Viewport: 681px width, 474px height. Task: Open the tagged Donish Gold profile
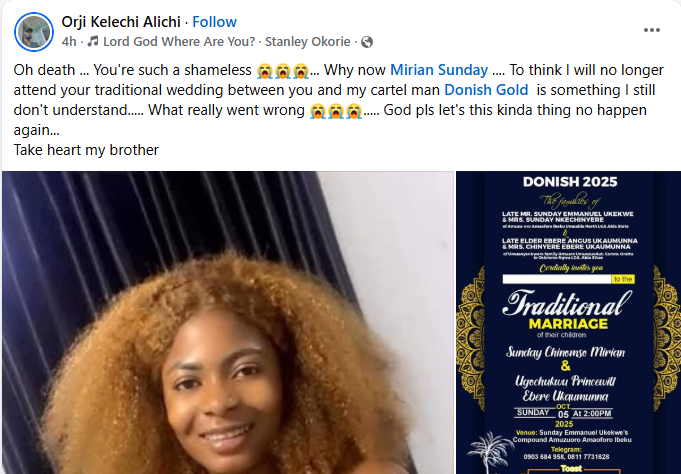coord(486,90)
